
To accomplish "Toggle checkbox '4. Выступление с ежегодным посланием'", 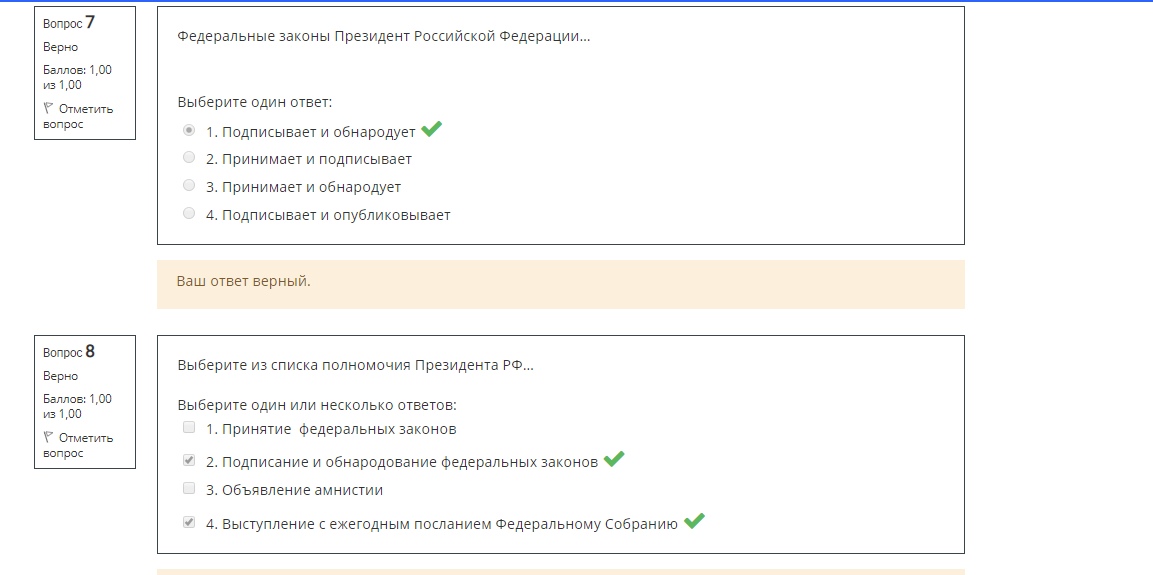I will pyautogui.click(x=189, y=522).
